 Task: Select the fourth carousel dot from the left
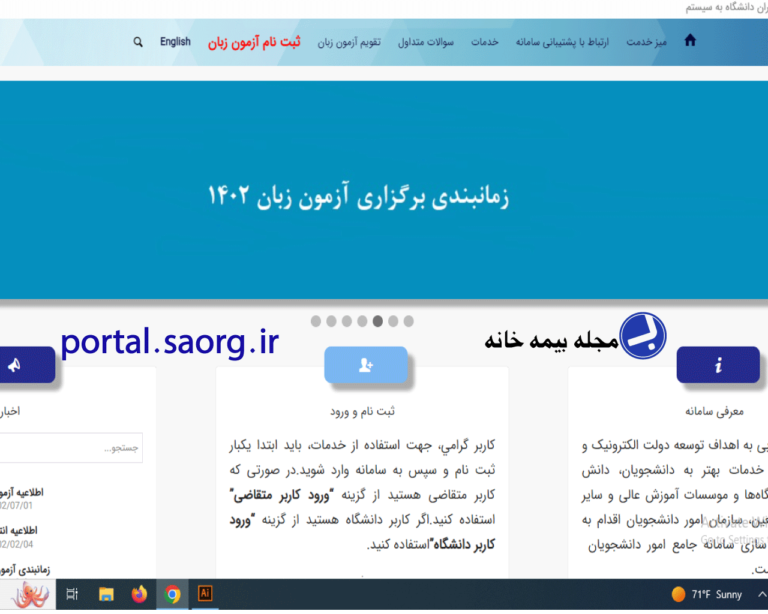[x=362, y=321]
